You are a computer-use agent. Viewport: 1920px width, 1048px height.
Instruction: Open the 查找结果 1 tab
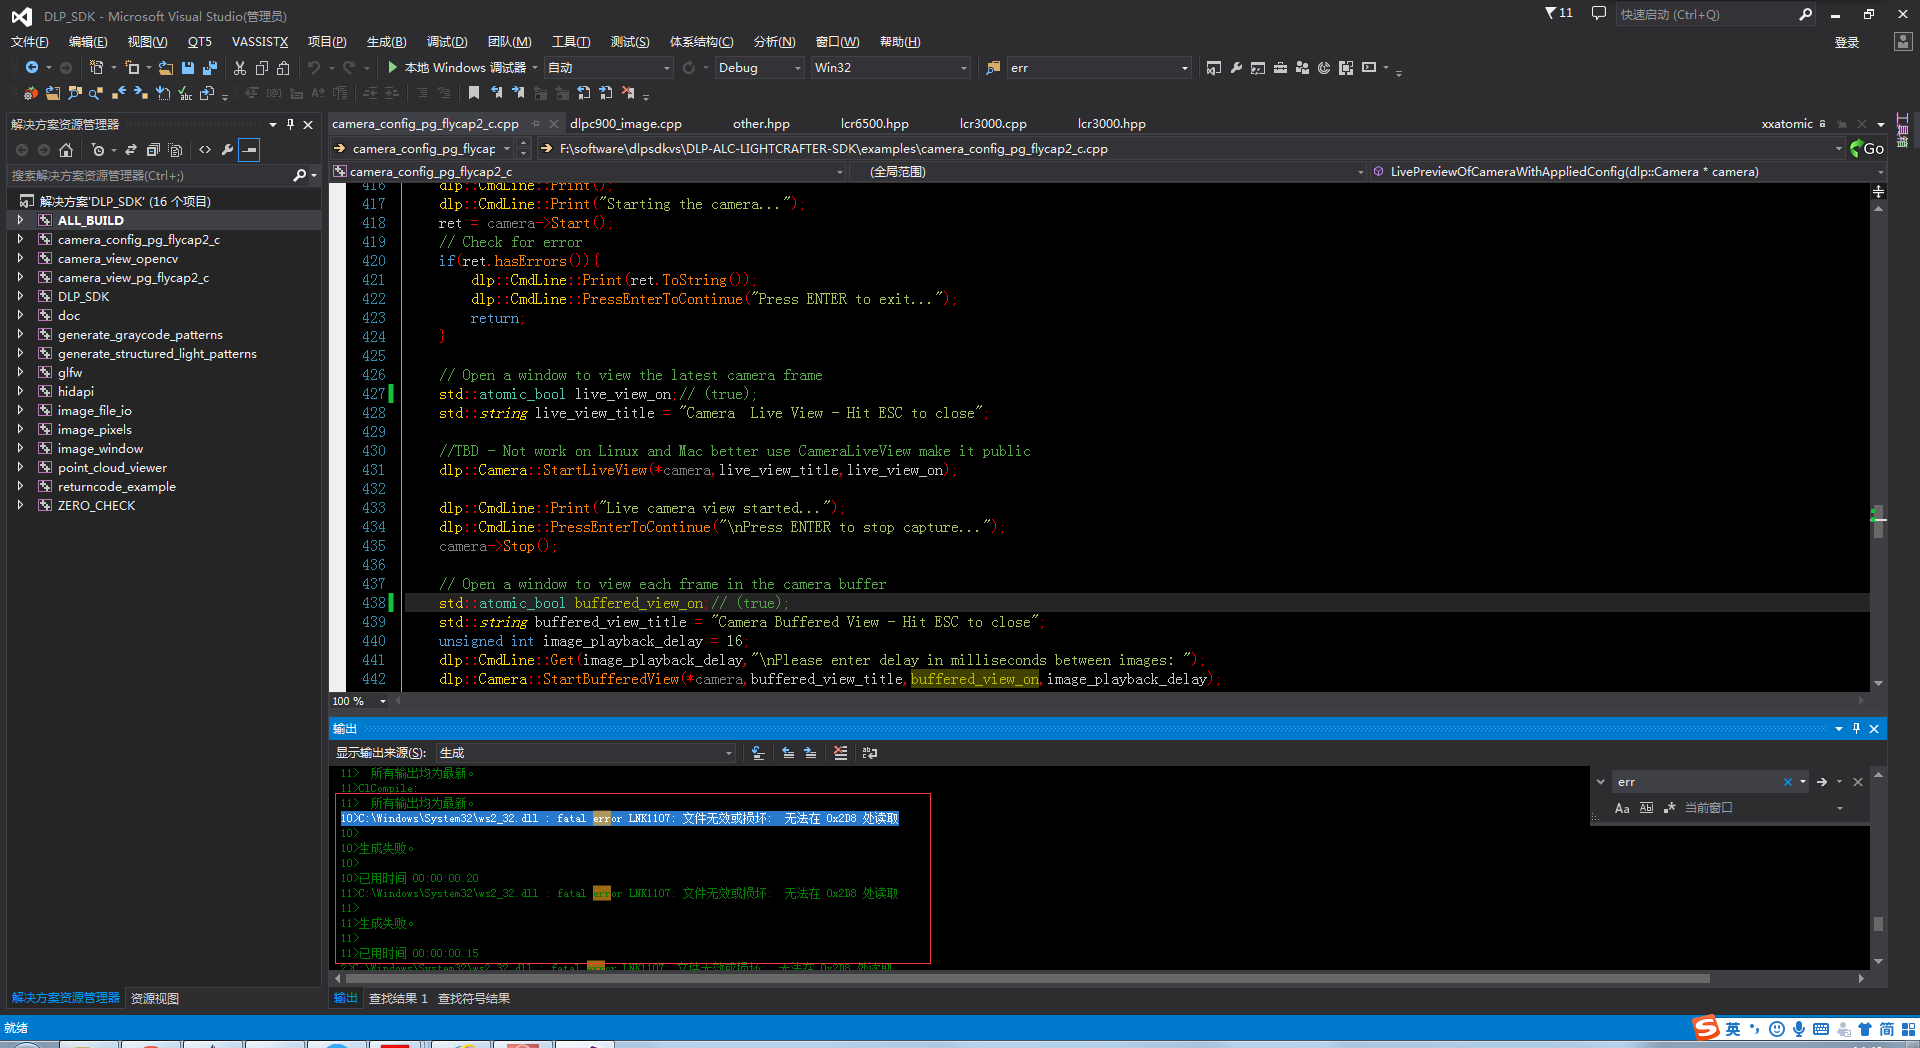(398, 999)
